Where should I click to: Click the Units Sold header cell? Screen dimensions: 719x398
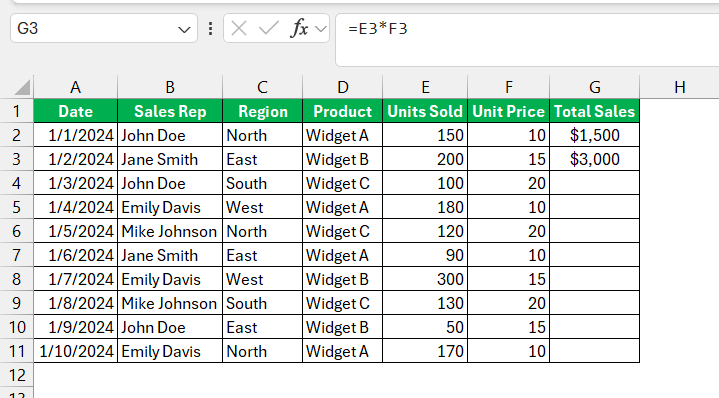425,111
